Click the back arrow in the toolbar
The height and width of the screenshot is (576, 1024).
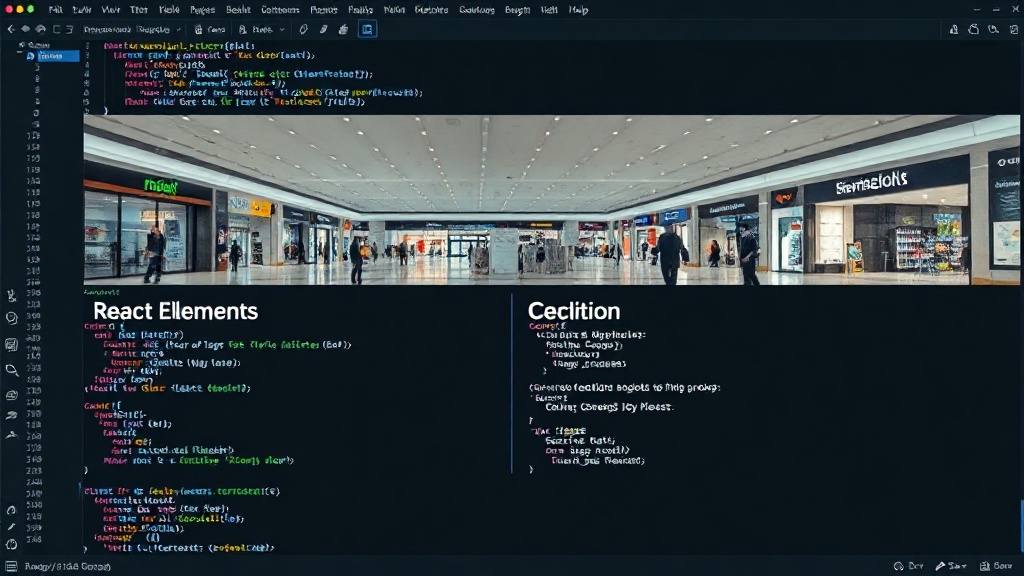coord(10,29)
